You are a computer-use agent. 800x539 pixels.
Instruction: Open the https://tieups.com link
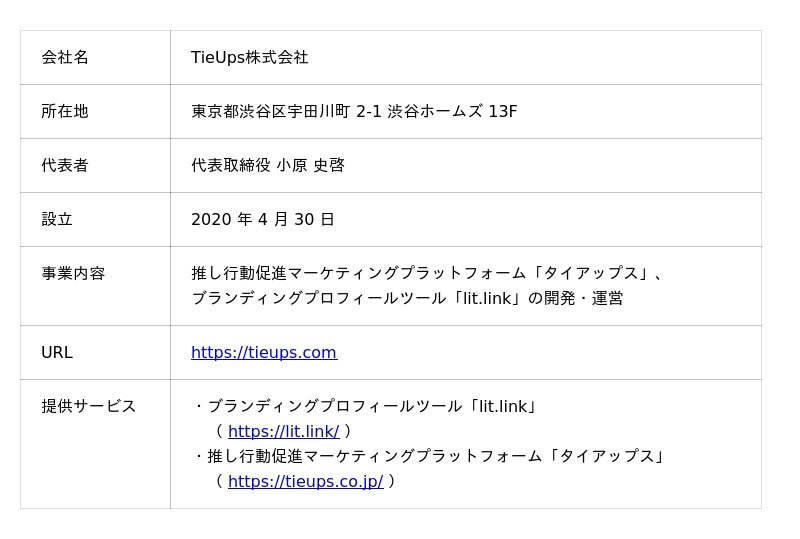click(264, 352)
